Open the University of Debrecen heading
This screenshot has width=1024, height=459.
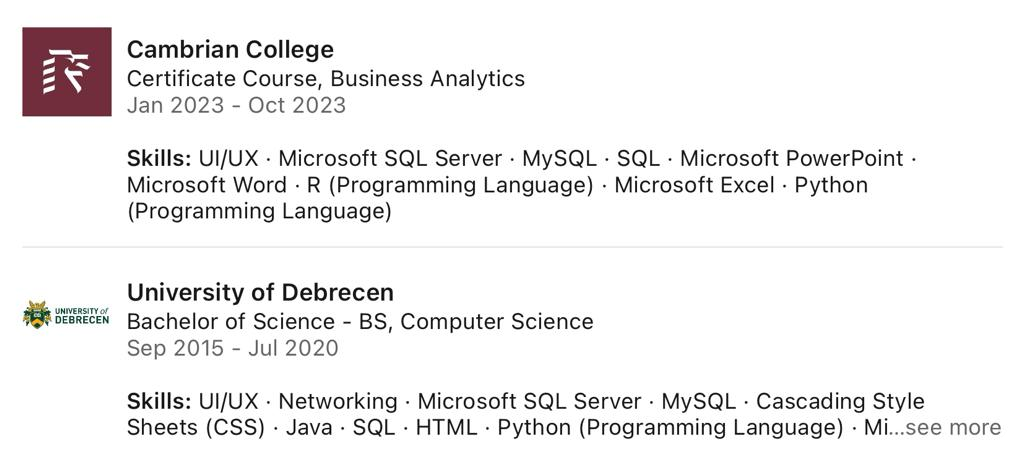pyautogui.click(x=260, y=293)
